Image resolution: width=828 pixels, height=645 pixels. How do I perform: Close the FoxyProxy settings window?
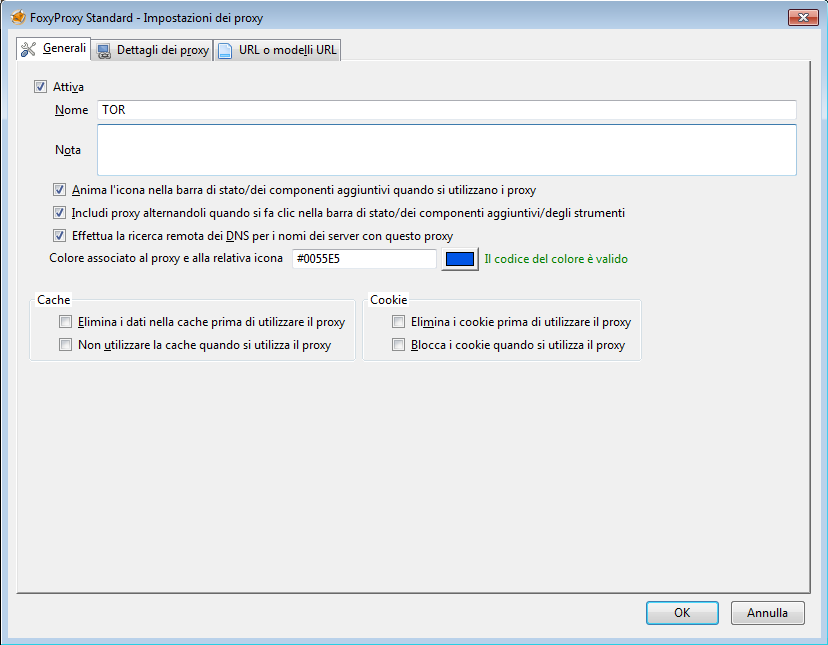(x=803, y=17)
